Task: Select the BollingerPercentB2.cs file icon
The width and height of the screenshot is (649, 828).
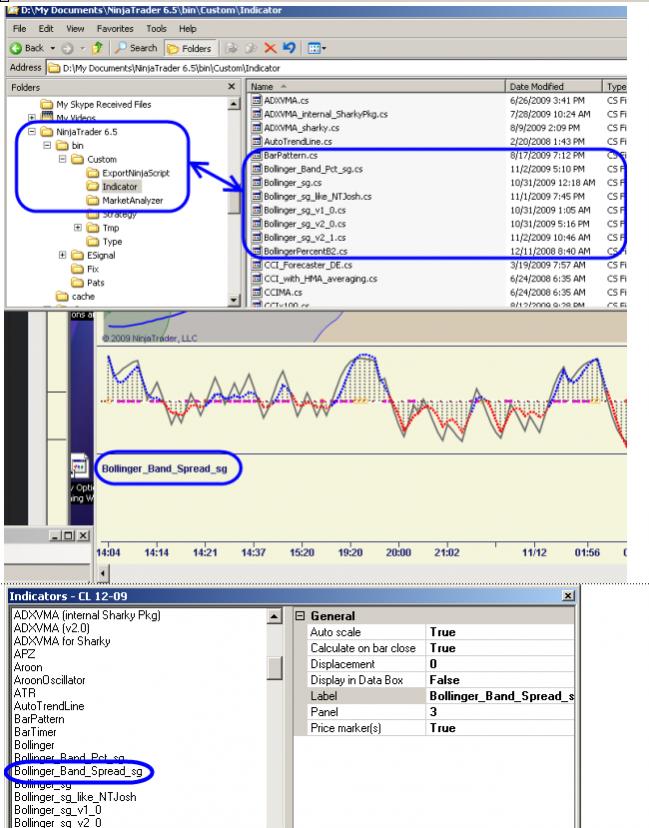Action: [x=257, y=251]
